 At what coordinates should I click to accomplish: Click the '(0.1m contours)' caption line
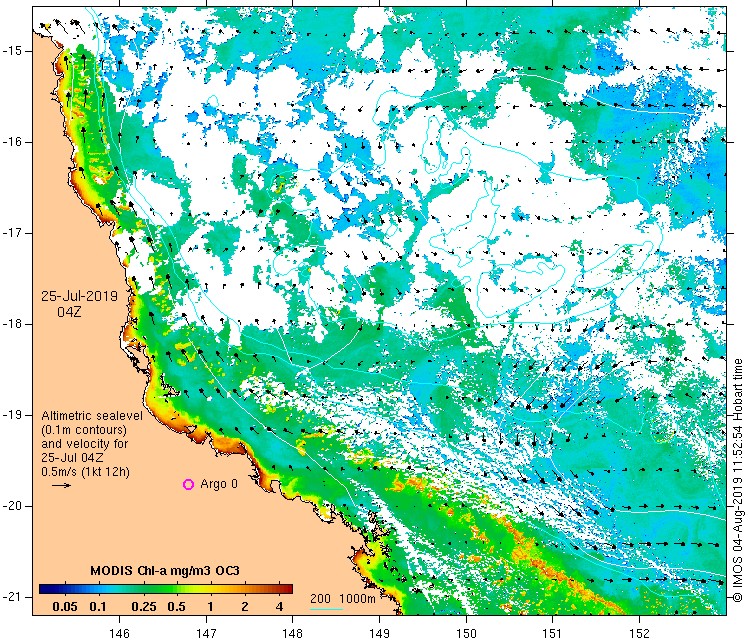[84, 430]
